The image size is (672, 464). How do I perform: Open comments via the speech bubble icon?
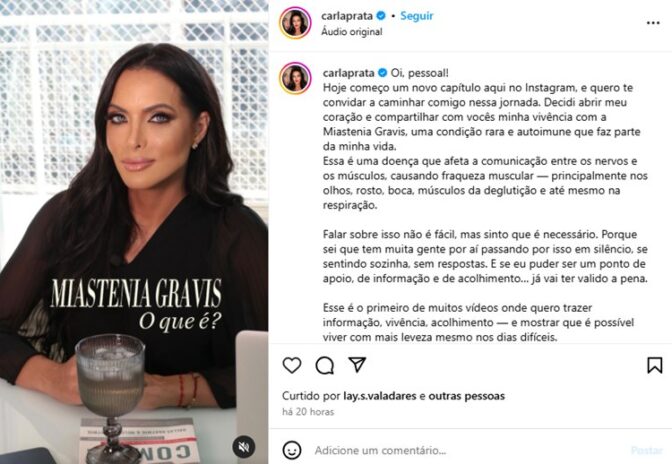324,365
